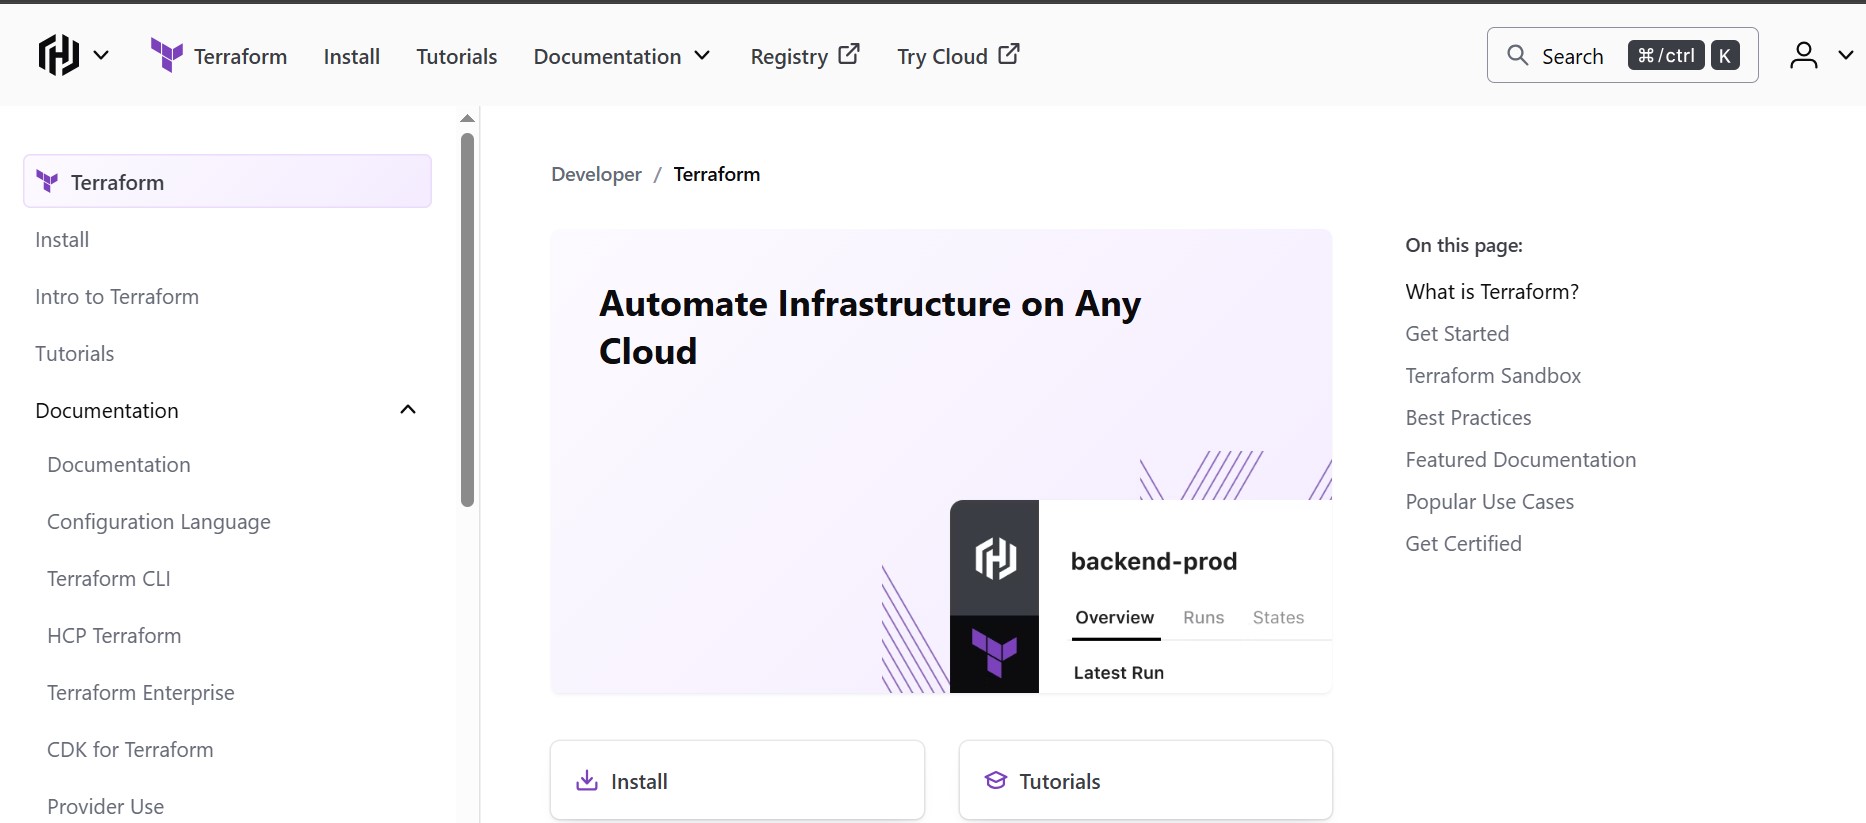1866x823 pixels.
Task: Click the Terraform logo in hero card
Action: (995, 654)
